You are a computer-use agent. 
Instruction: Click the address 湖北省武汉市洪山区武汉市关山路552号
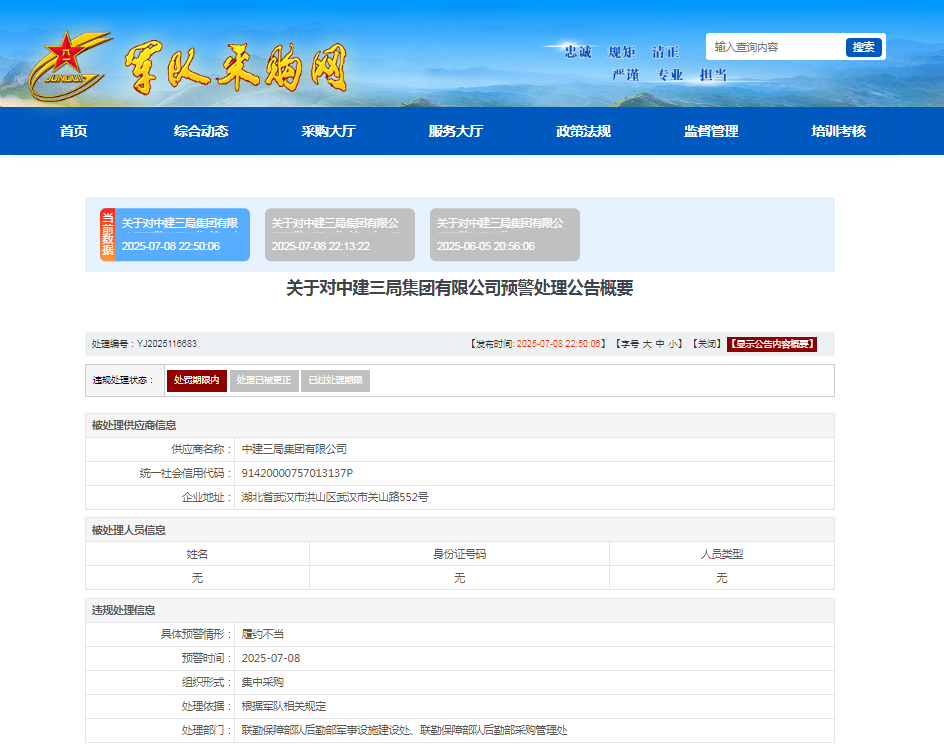pos(335,497)
